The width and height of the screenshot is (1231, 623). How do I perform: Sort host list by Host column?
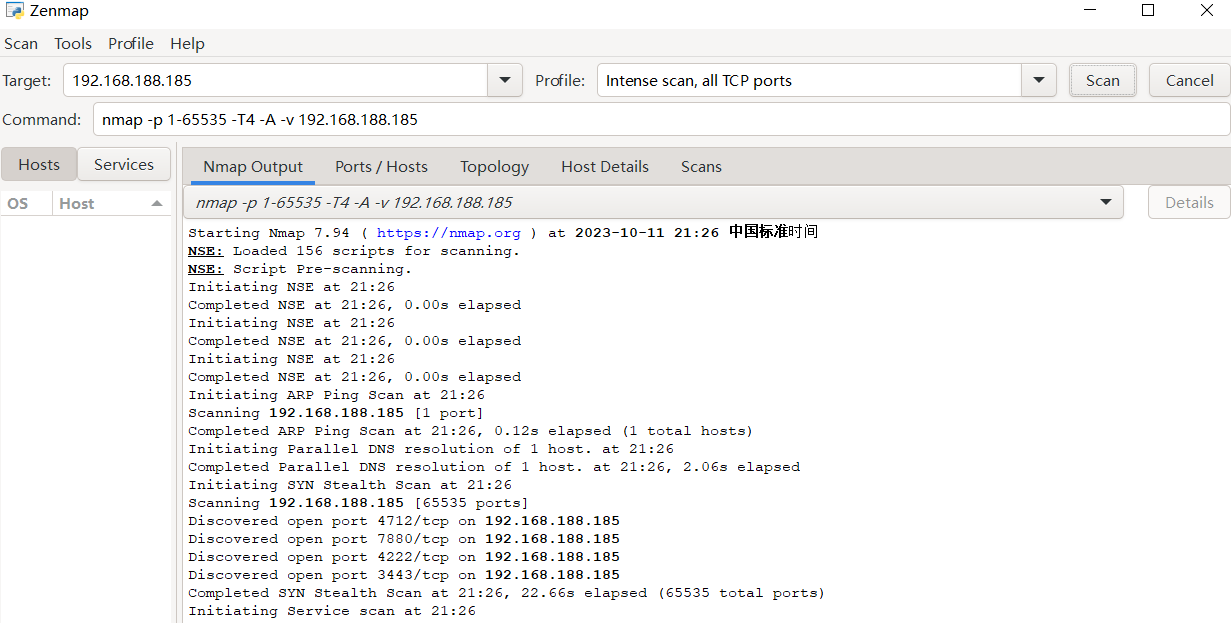tap(111, 203)
